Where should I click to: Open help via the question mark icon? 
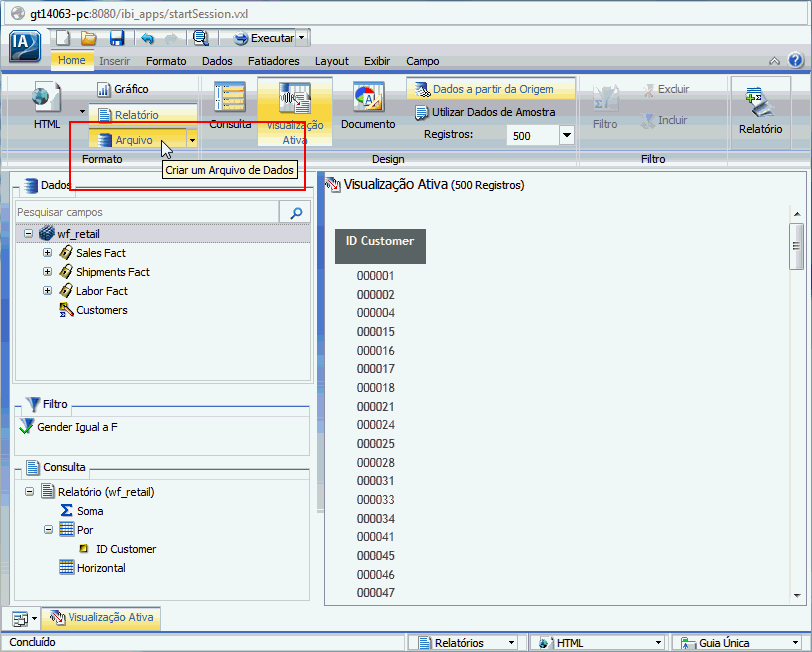[795, 61]
